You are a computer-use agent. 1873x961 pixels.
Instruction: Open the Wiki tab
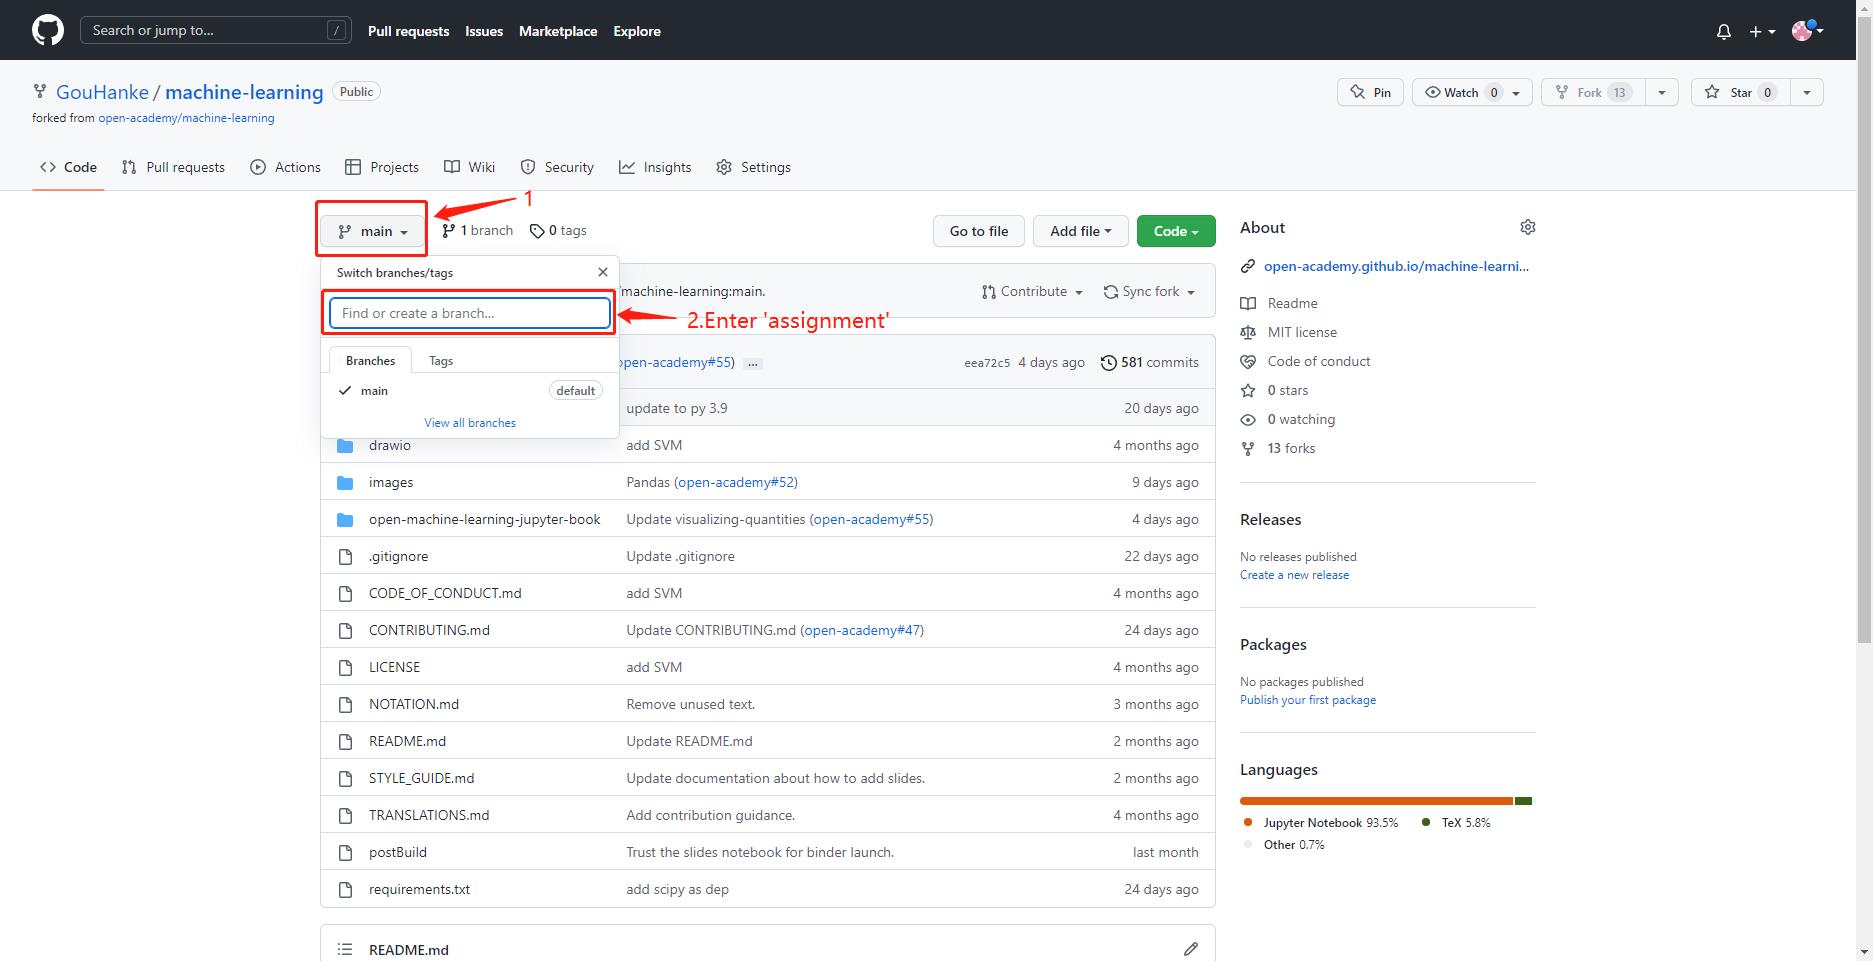click(x=470, y=167)
